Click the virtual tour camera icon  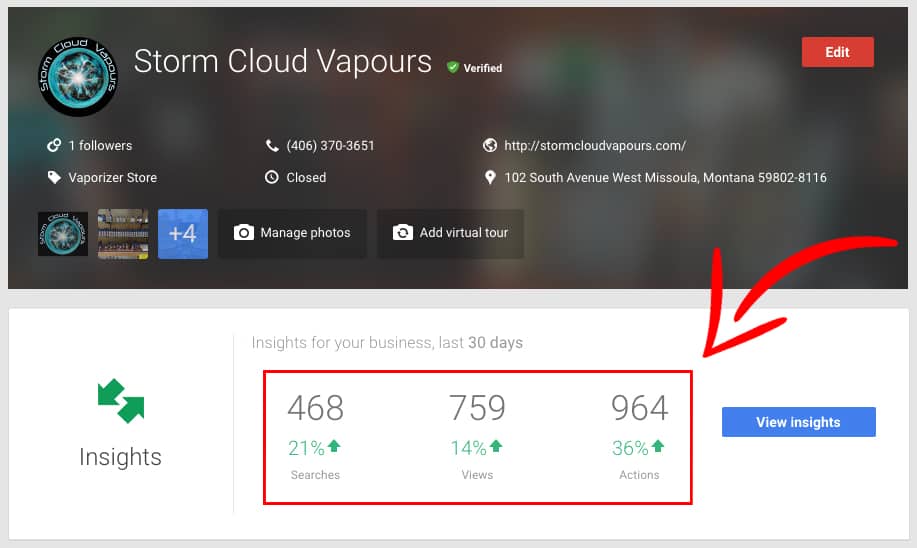point(403,233)
